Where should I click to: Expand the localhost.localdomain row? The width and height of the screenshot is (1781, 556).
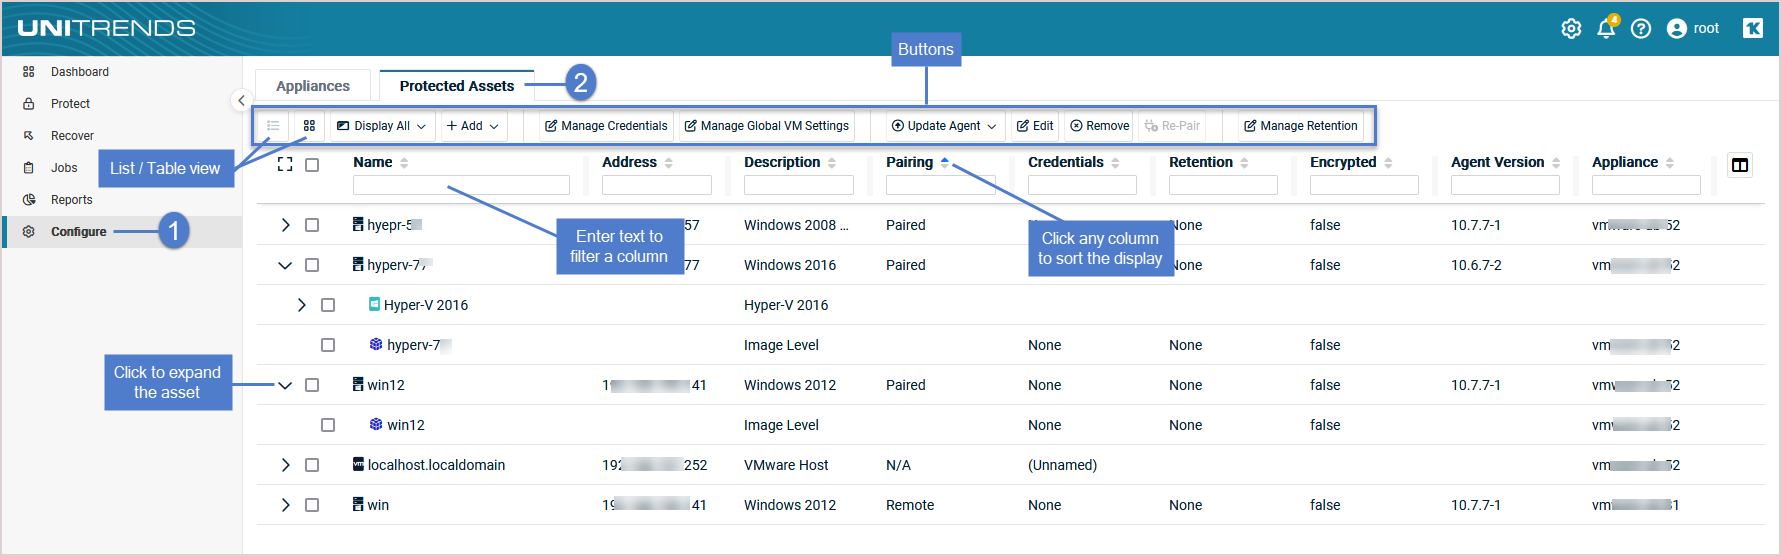(x=285, y=465)
